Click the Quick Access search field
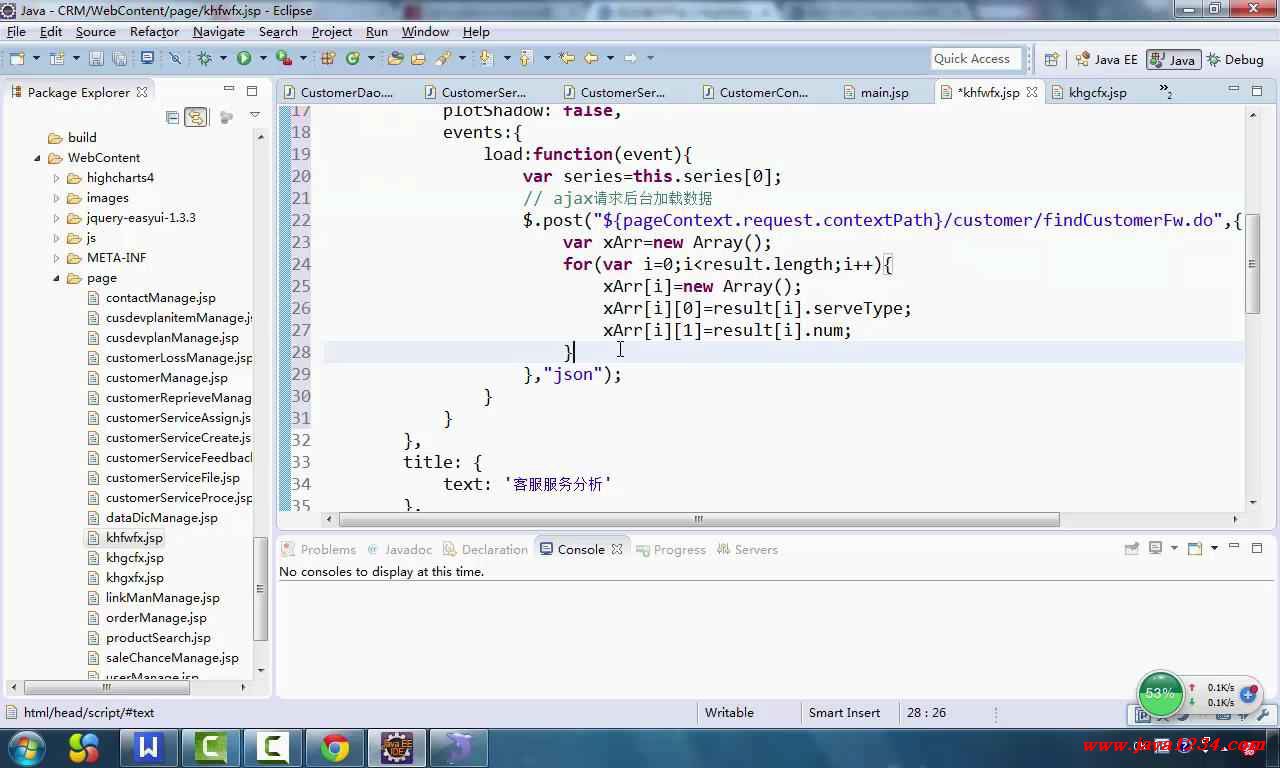 976,59
